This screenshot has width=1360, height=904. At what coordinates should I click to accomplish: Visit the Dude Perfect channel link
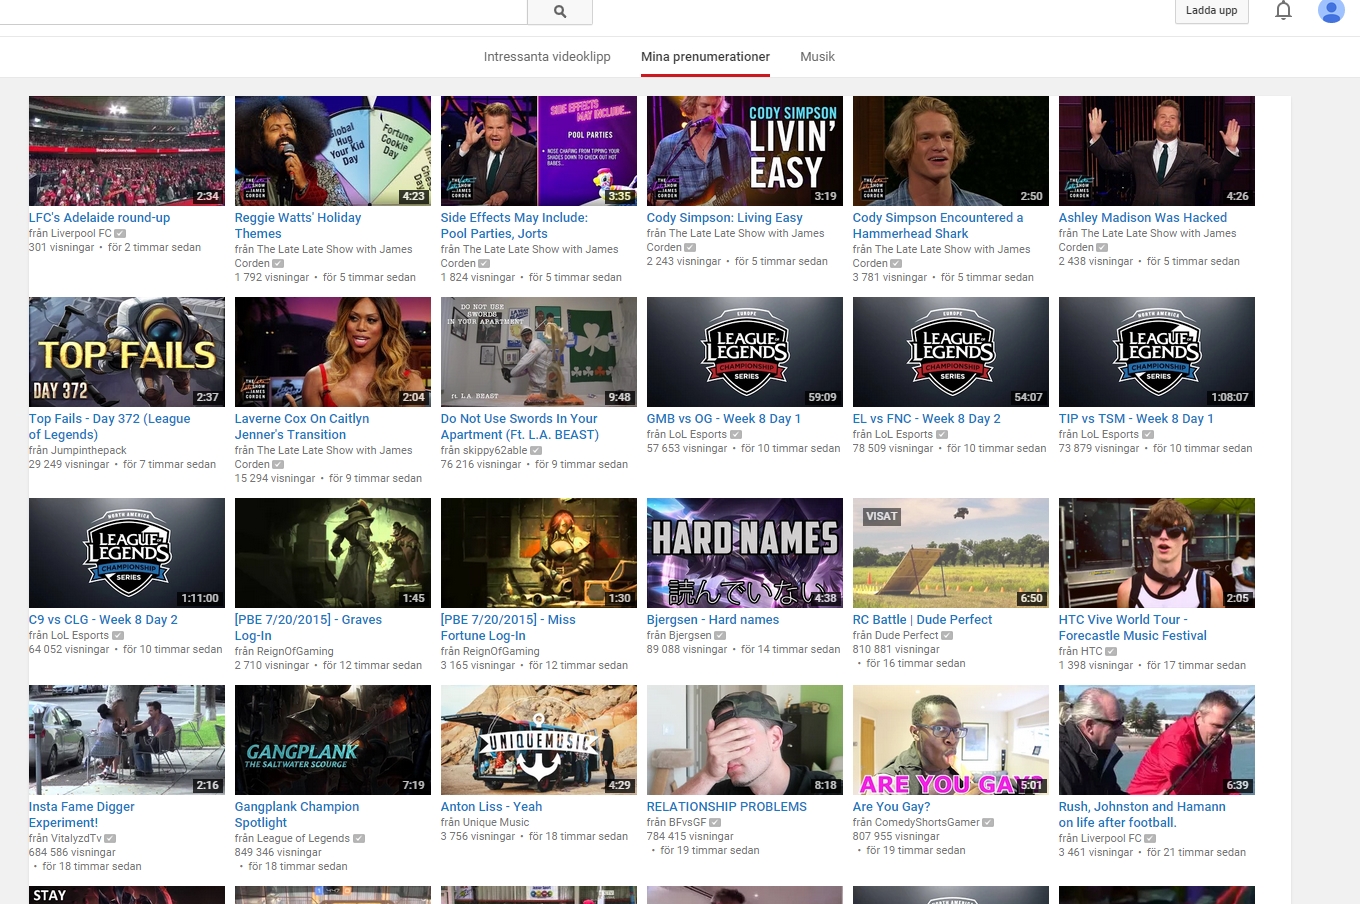[x=907, y=635]
